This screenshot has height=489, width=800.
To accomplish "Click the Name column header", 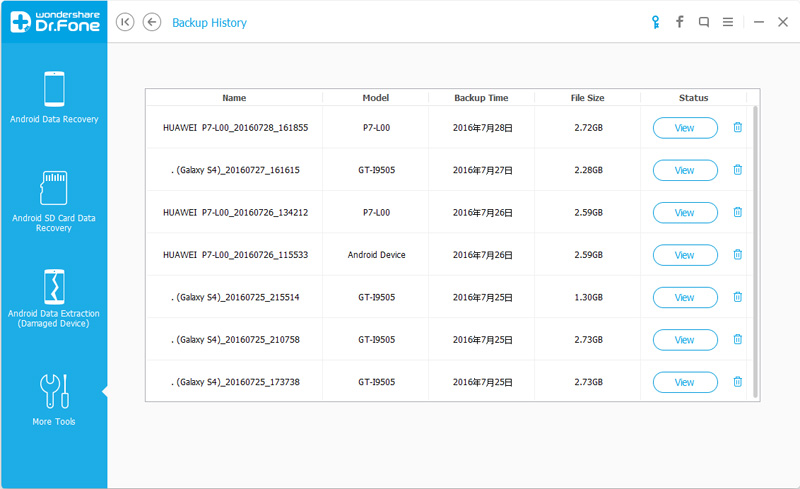I will [x=234, y=97].
